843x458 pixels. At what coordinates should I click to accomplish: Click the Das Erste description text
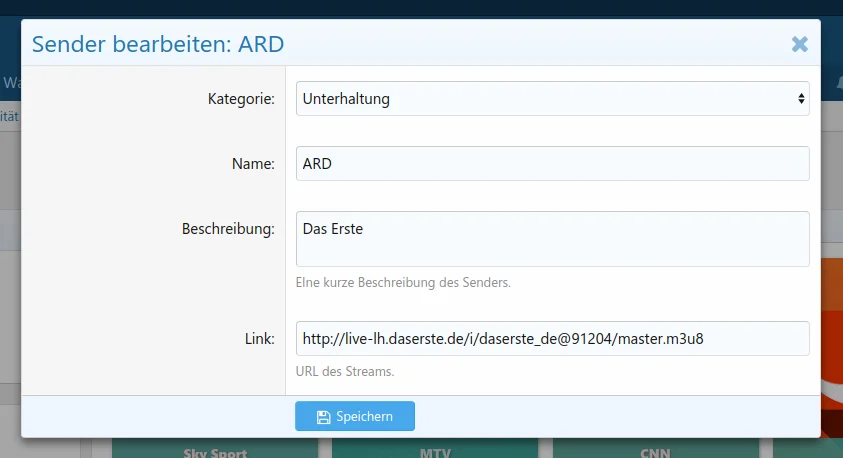click(x=333, y=229)
